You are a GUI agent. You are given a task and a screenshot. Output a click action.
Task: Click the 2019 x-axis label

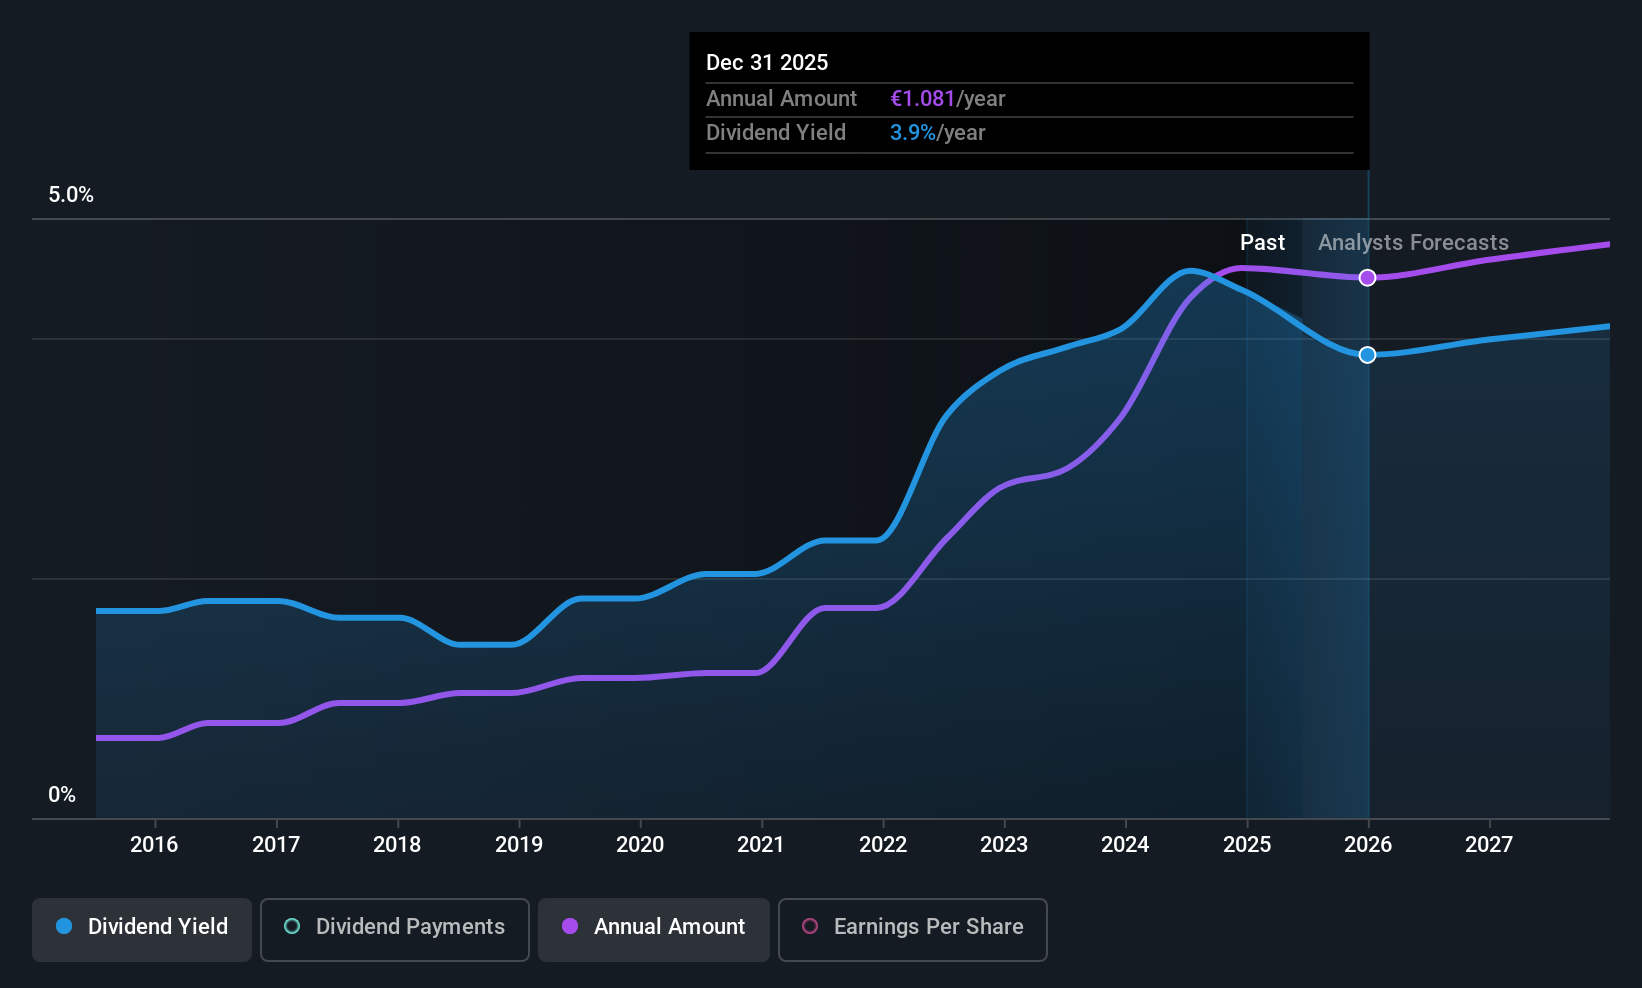pos(519,845)
